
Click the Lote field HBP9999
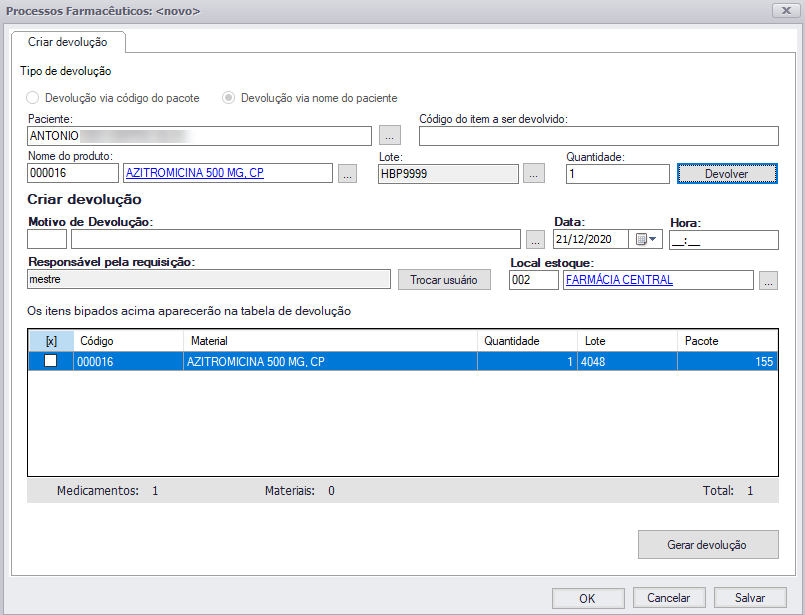pos(448,174)
